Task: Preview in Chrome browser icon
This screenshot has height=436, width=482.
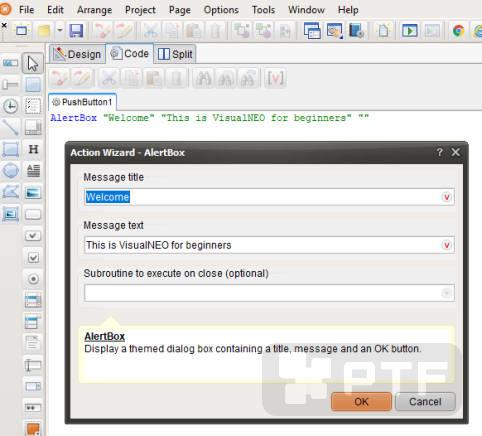Action: (459, 31)
